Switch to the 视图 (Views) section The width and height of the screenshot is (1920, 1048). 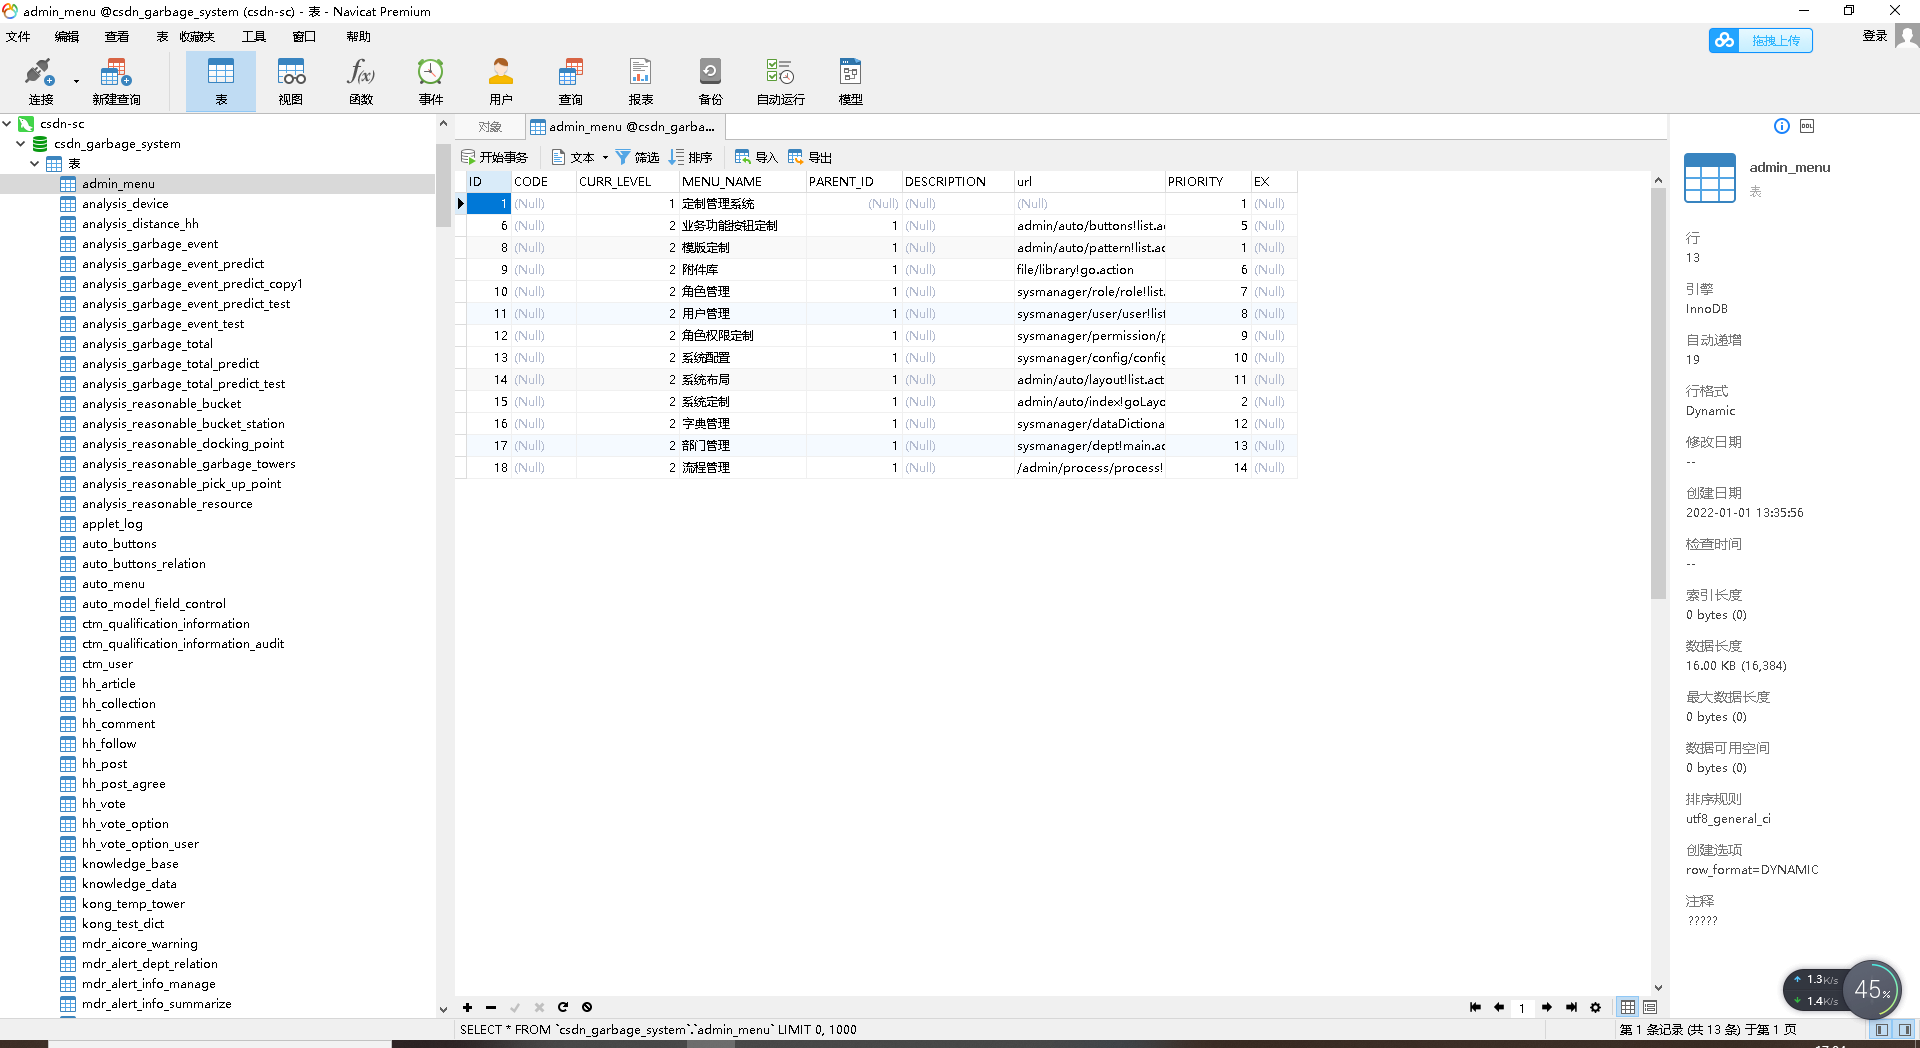coord(290,80)
